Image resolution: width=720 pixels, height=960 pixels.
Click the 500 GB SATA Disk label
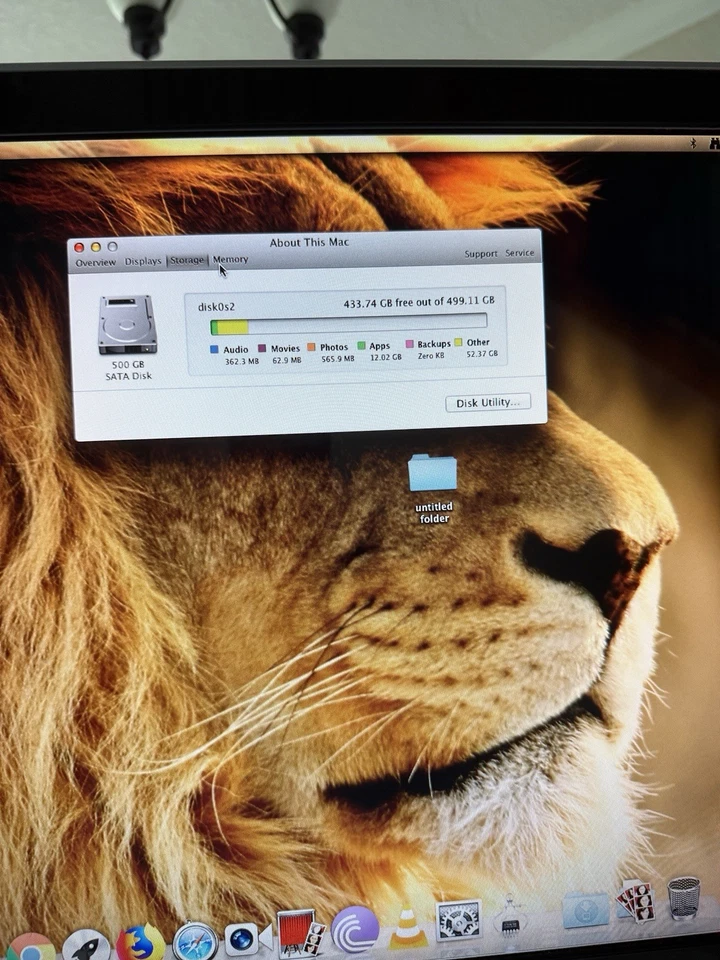[x=128, y=370]
